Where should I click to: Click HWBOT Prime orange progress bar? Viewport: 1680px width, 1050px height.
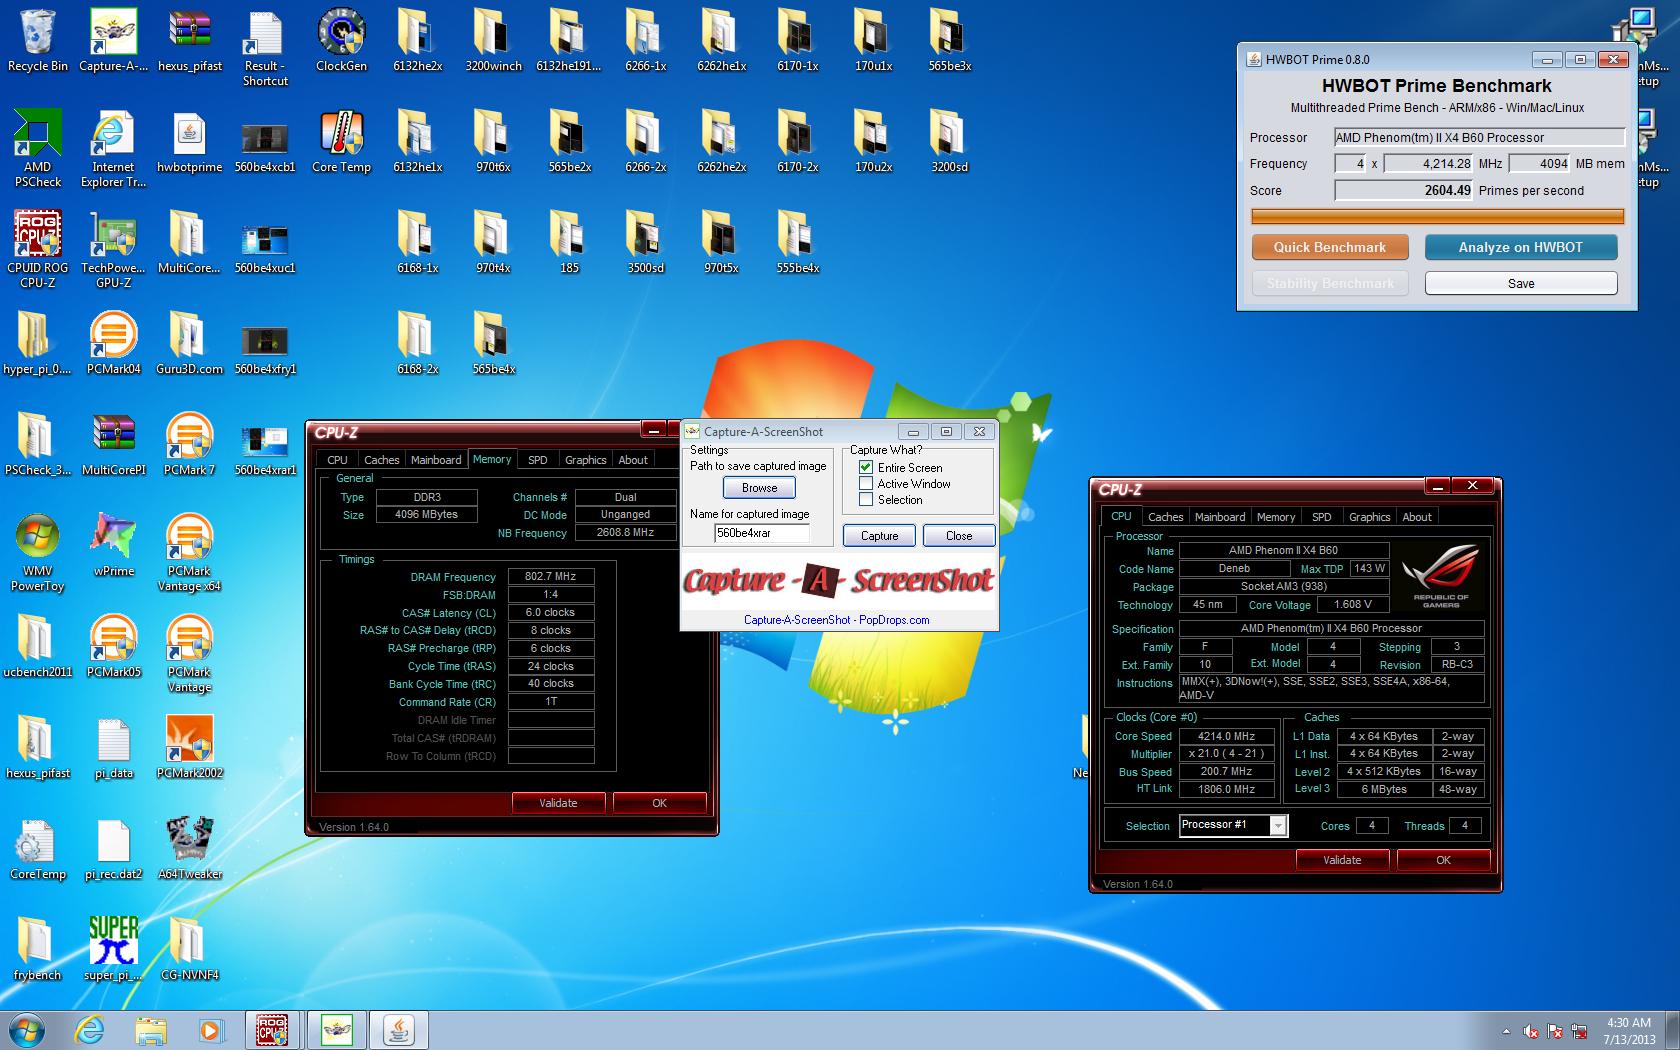coord(1437,216)
